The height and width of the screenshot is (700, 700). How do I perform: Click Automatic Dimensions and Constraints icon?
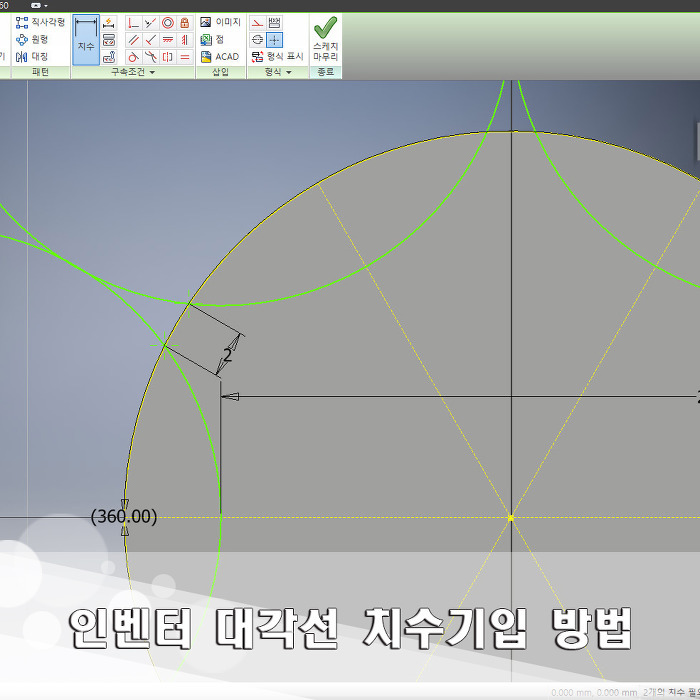coord(109,23)
